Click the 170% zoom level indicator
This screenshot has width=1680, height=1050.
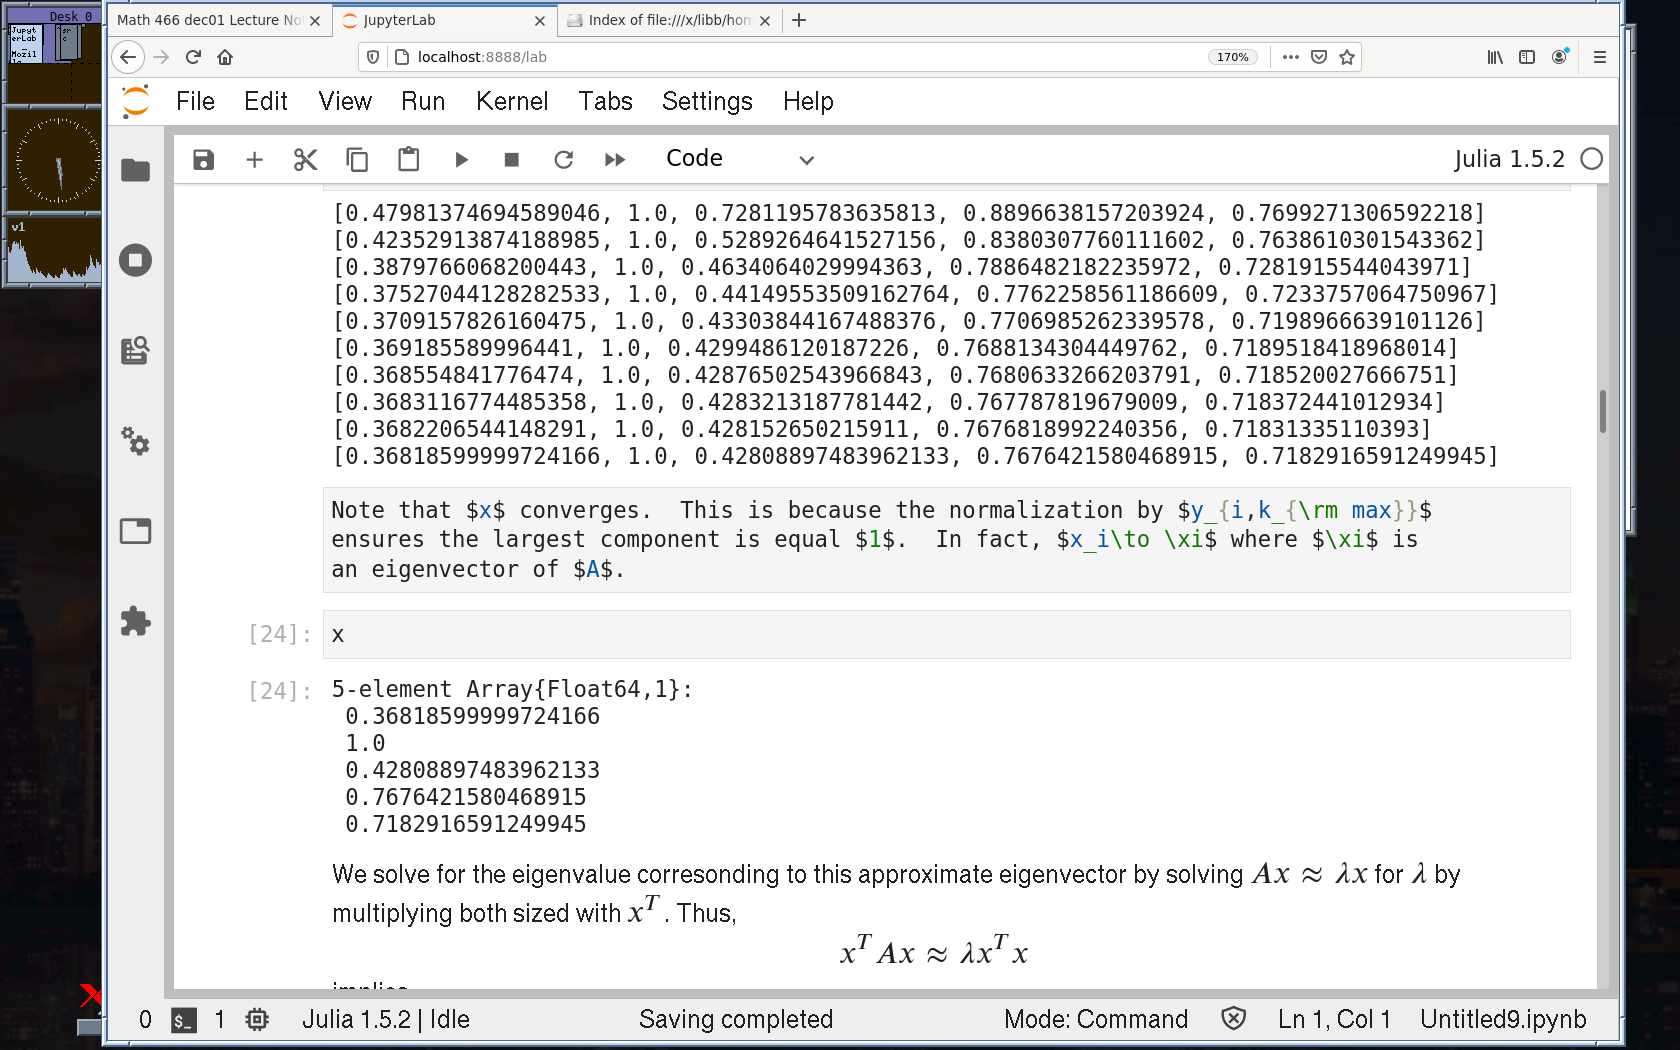[1232, 57]
